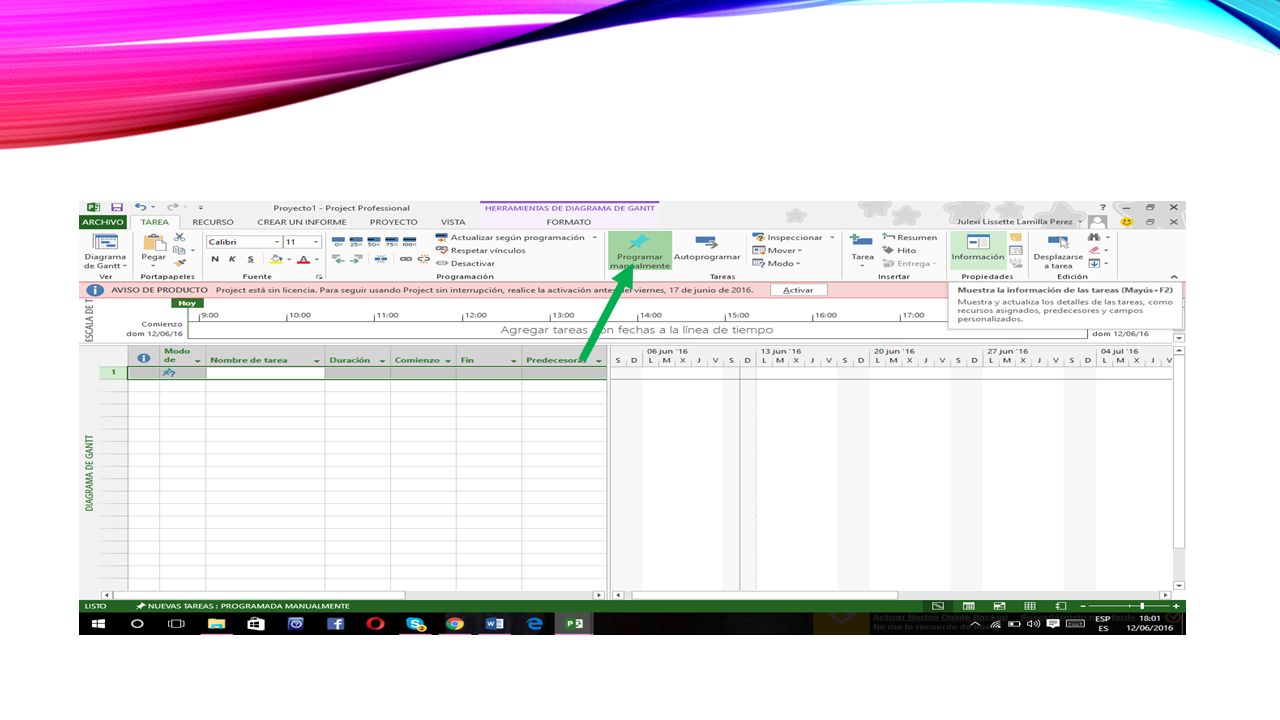
Task: Toggle Underline S formatting
Action: tap(249, 259)
